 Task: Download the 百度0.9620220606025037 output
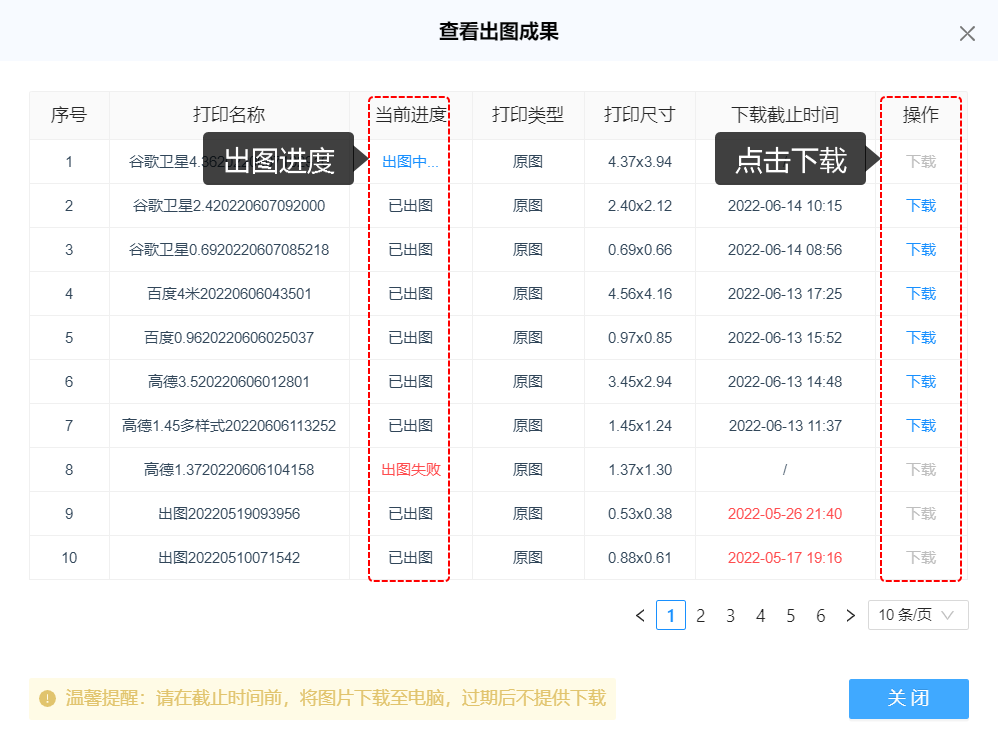coord(920,337)
